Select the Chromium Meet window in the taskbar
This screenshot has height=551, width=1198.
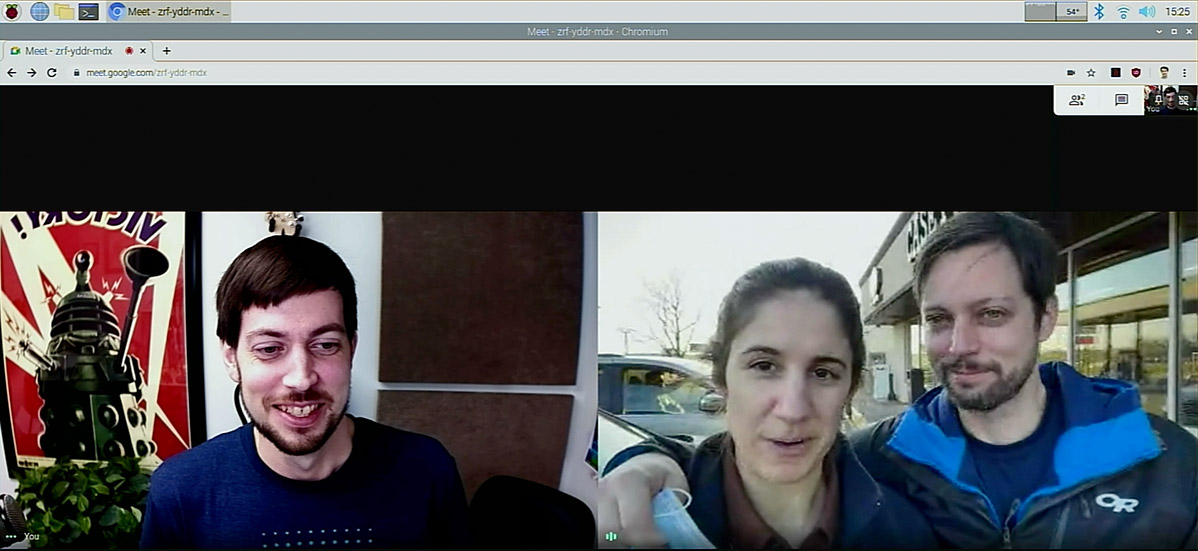click(168, 11)
